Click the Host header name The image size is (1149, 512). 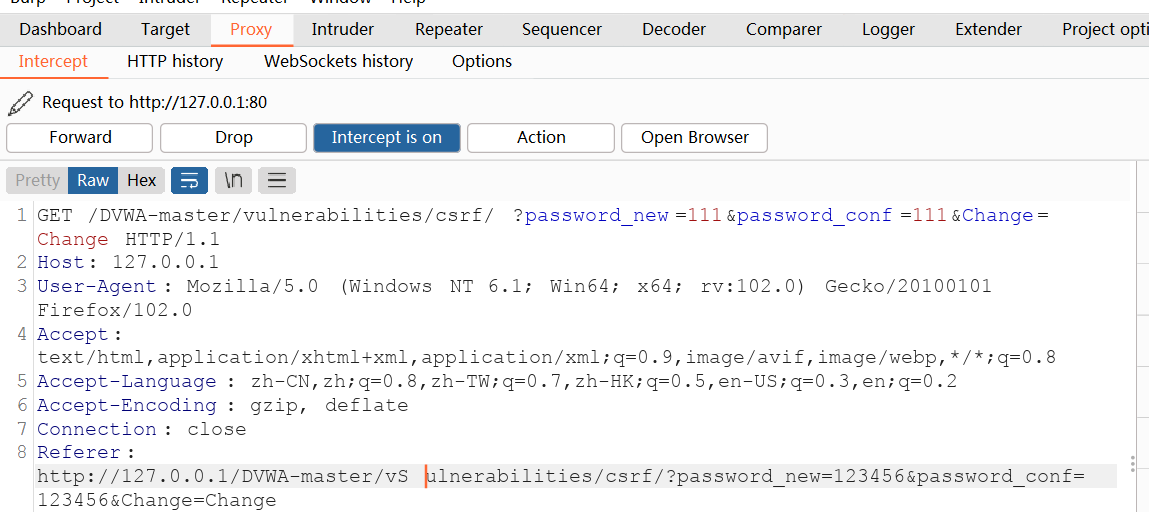point(60,262)
